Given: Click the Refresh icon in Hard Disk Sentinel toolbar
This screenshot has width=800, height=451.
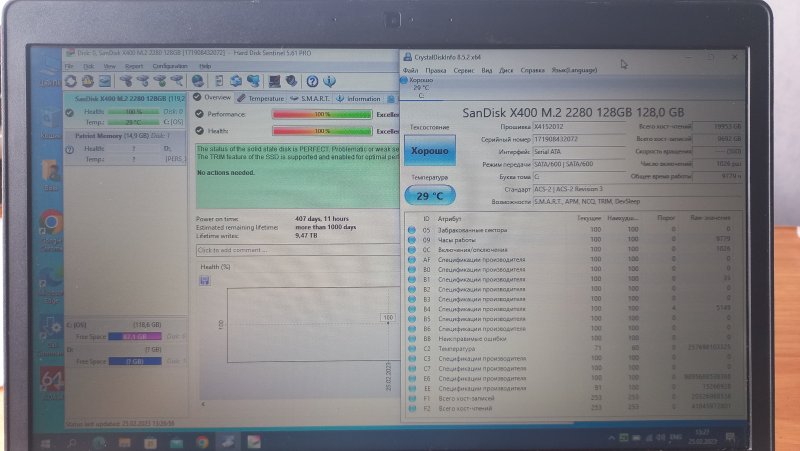Looking at the screenshot, I should (71, 81).
